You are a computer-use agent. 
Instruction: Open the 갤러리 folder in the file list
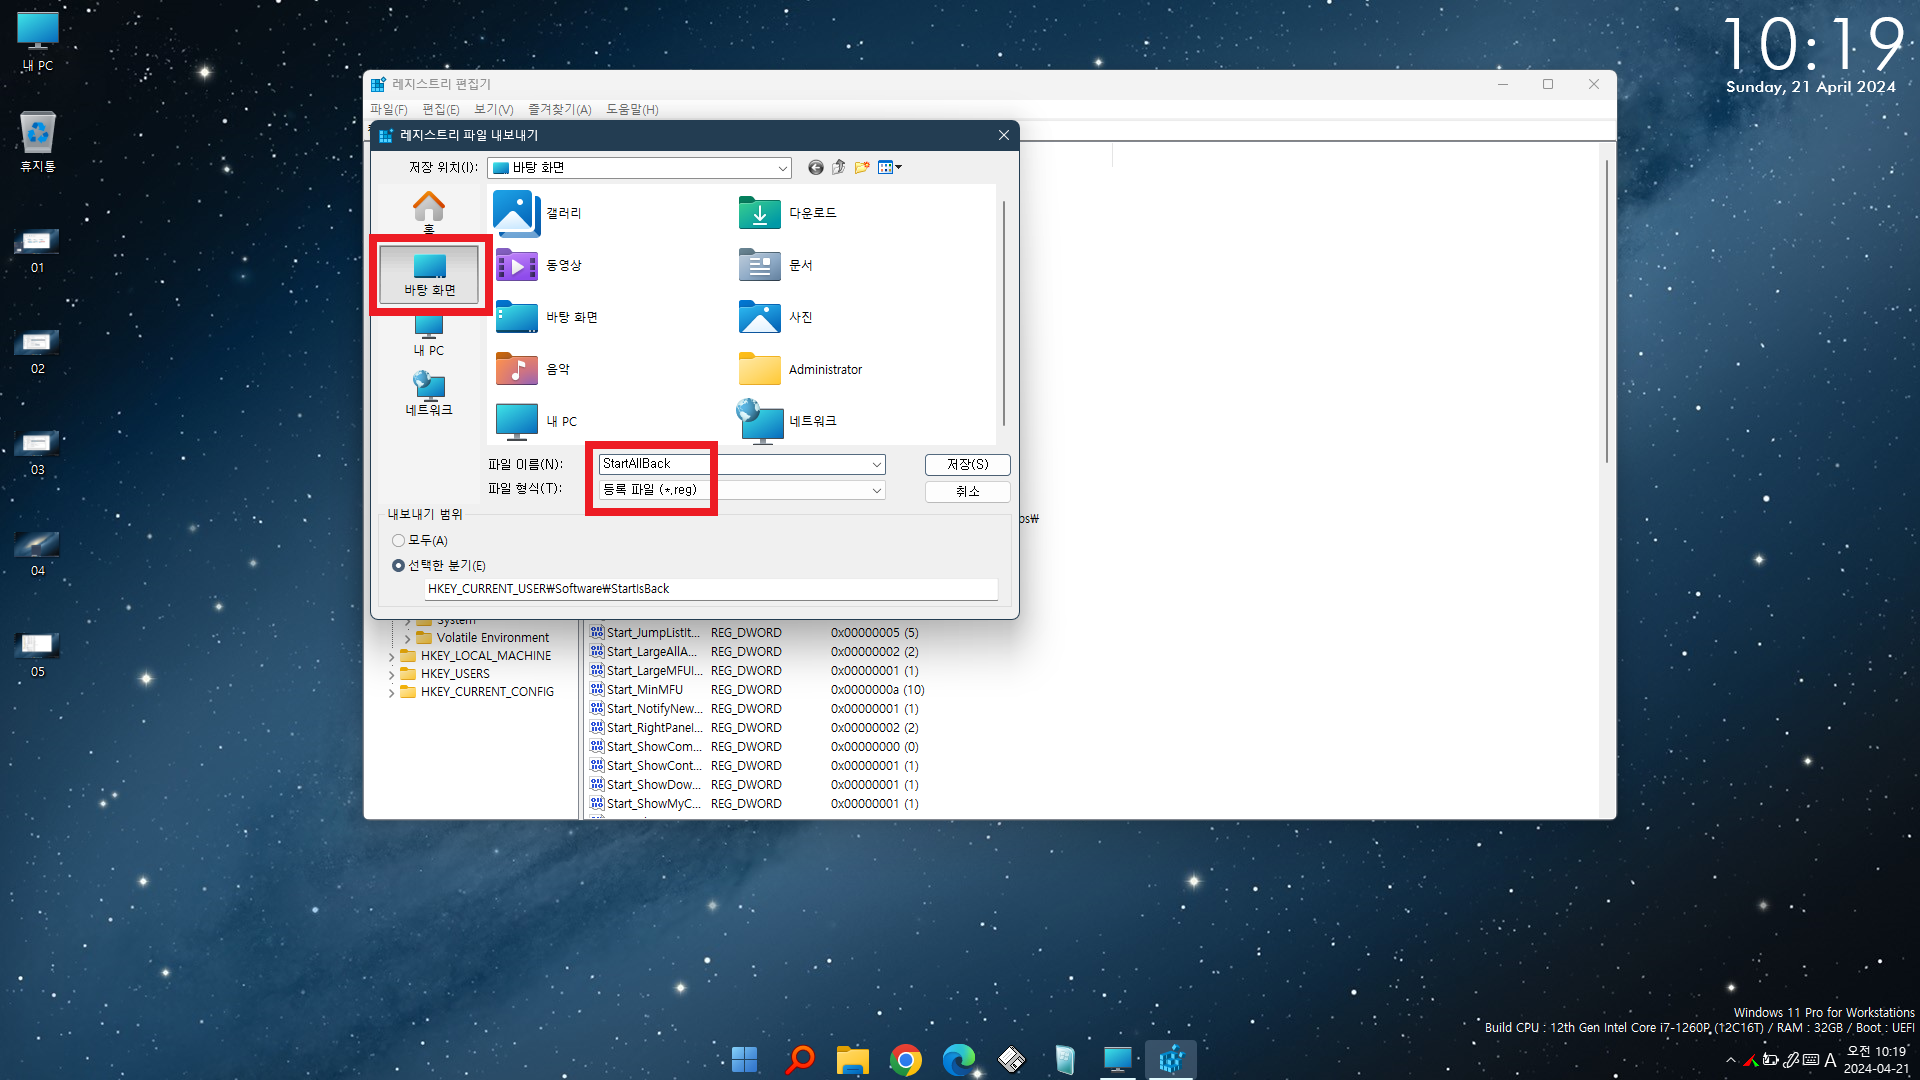[538, 213]
